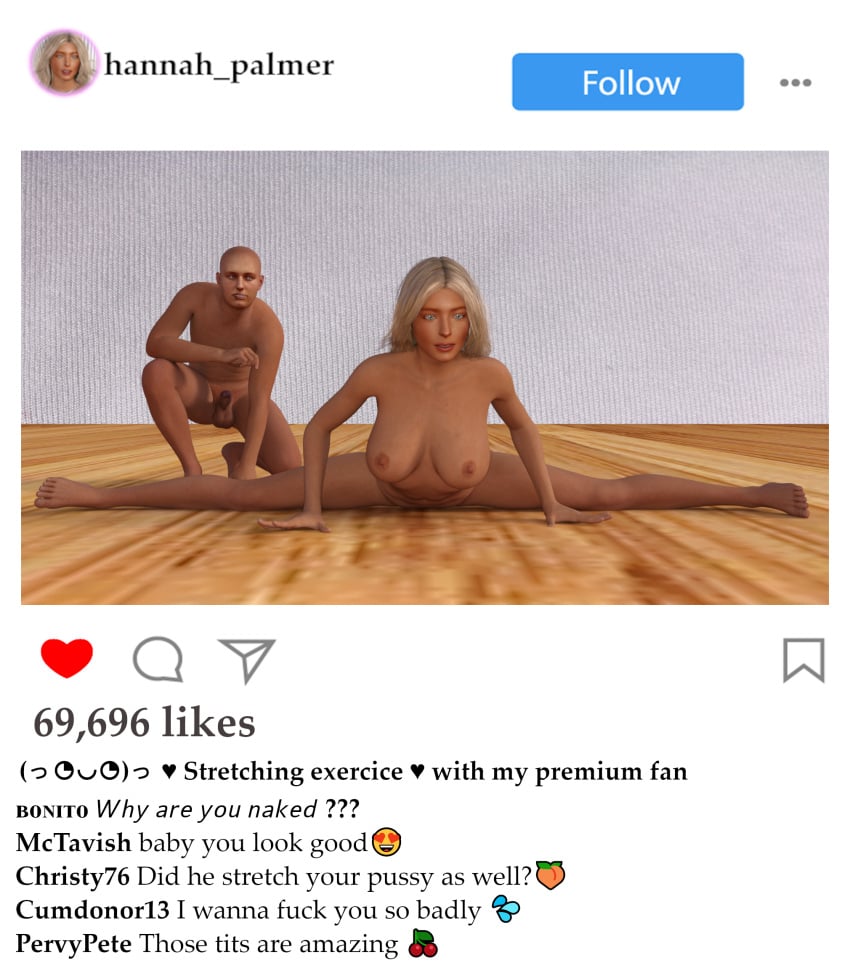Screen dimensions: 850x963
Task: Open the three-dot more options menu
Action: 795,82
